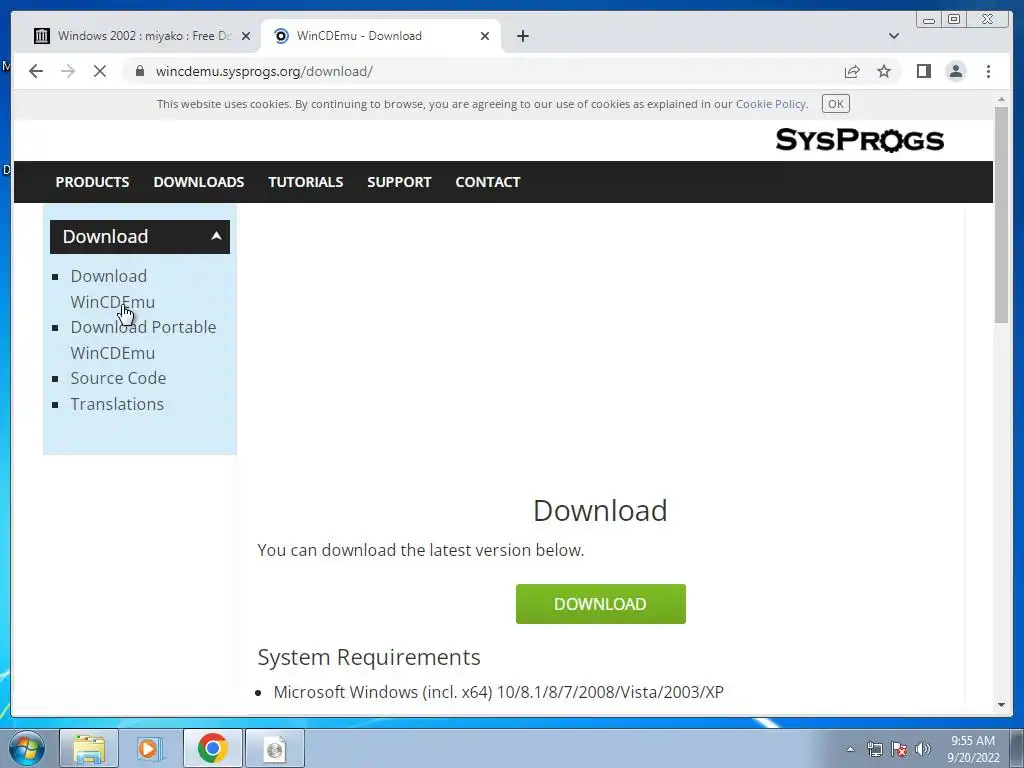This screenshot has width=1024, height=768.
Task: Open Translations sidebar link
Action: pos(117,404)
